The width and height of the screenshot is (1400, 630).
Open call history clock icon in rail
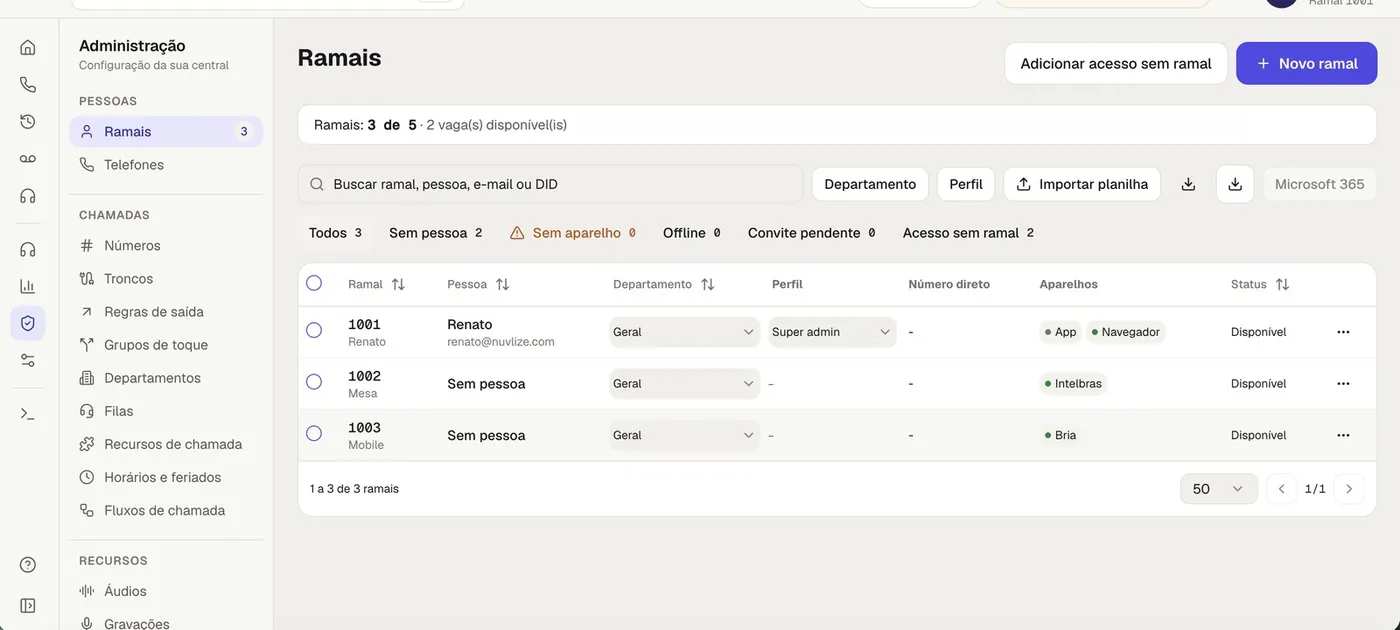point(28,121)
